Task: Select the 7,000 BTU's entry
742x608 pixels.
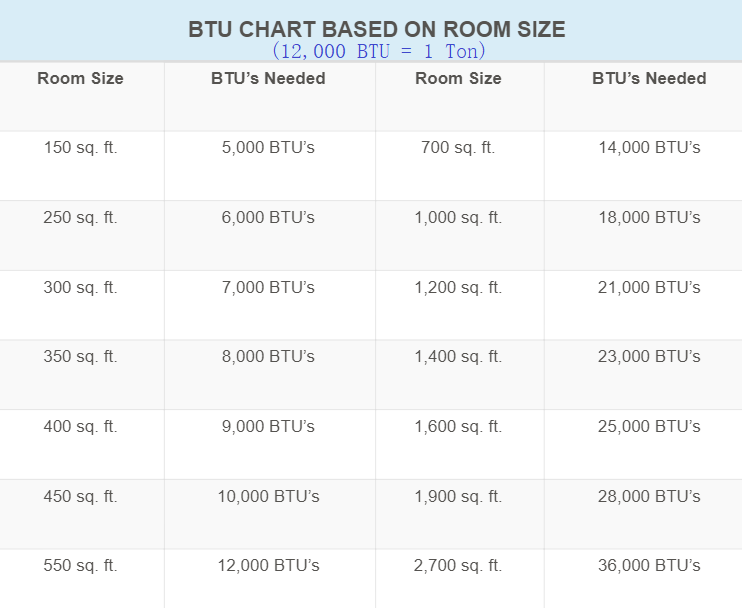Action: (x=268, y=288)
